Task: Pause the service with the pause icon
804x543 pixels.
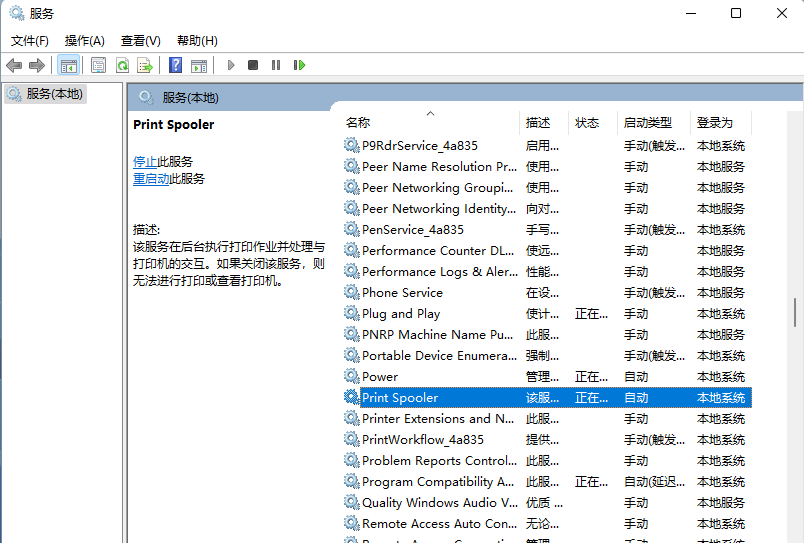Action: pyautogui.click(x=276, y=65)
